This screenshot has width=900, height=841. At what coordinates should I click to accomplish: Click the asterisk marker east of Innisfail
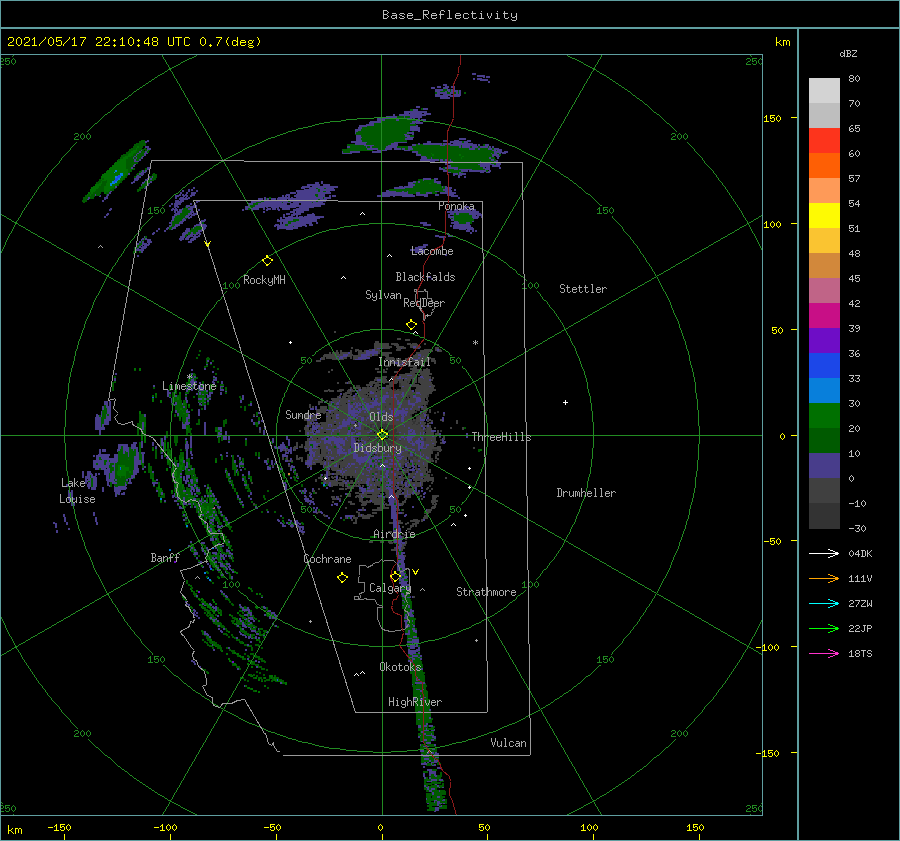(475, 343)
